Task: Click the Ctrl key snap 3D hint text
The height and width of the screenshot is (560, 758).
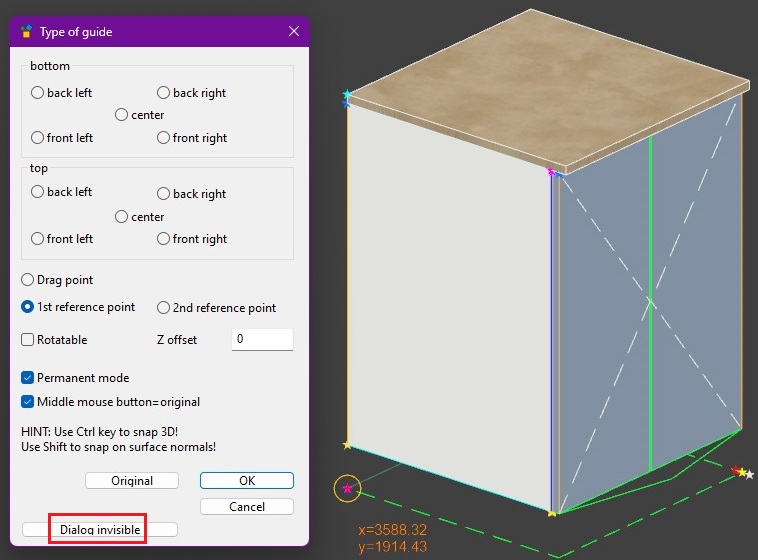Action: pyautogui.click(x=100, y=431)
